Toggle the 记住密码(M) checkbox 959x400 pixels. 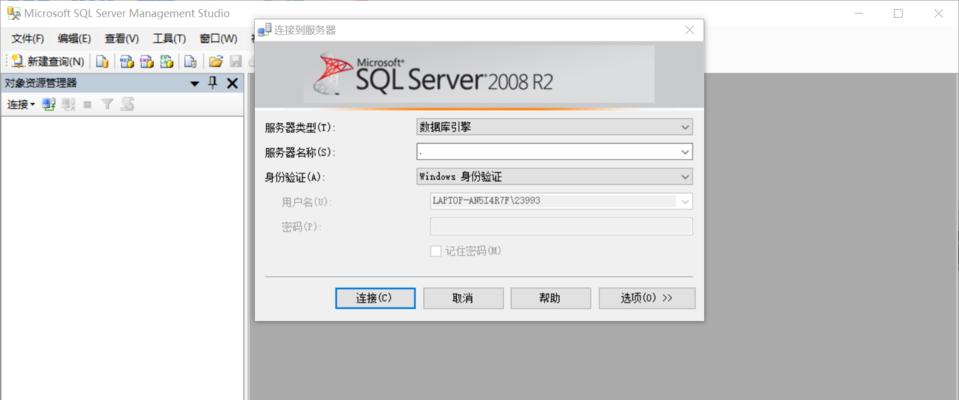coord(435,251)
